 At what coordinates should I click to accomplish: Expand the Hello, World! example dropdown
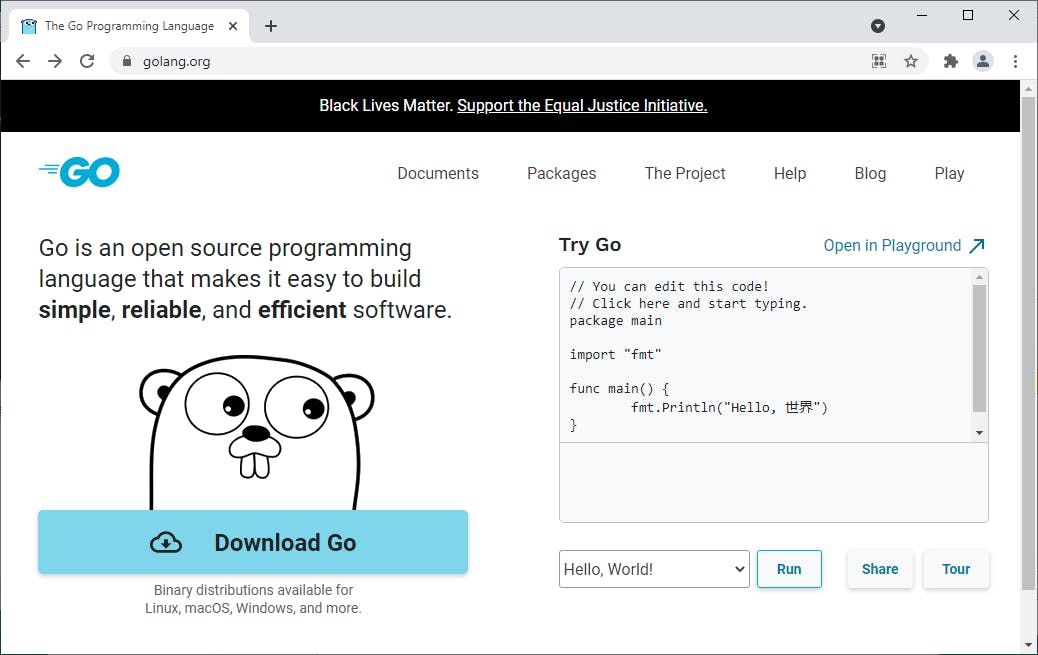pos(654,569)
